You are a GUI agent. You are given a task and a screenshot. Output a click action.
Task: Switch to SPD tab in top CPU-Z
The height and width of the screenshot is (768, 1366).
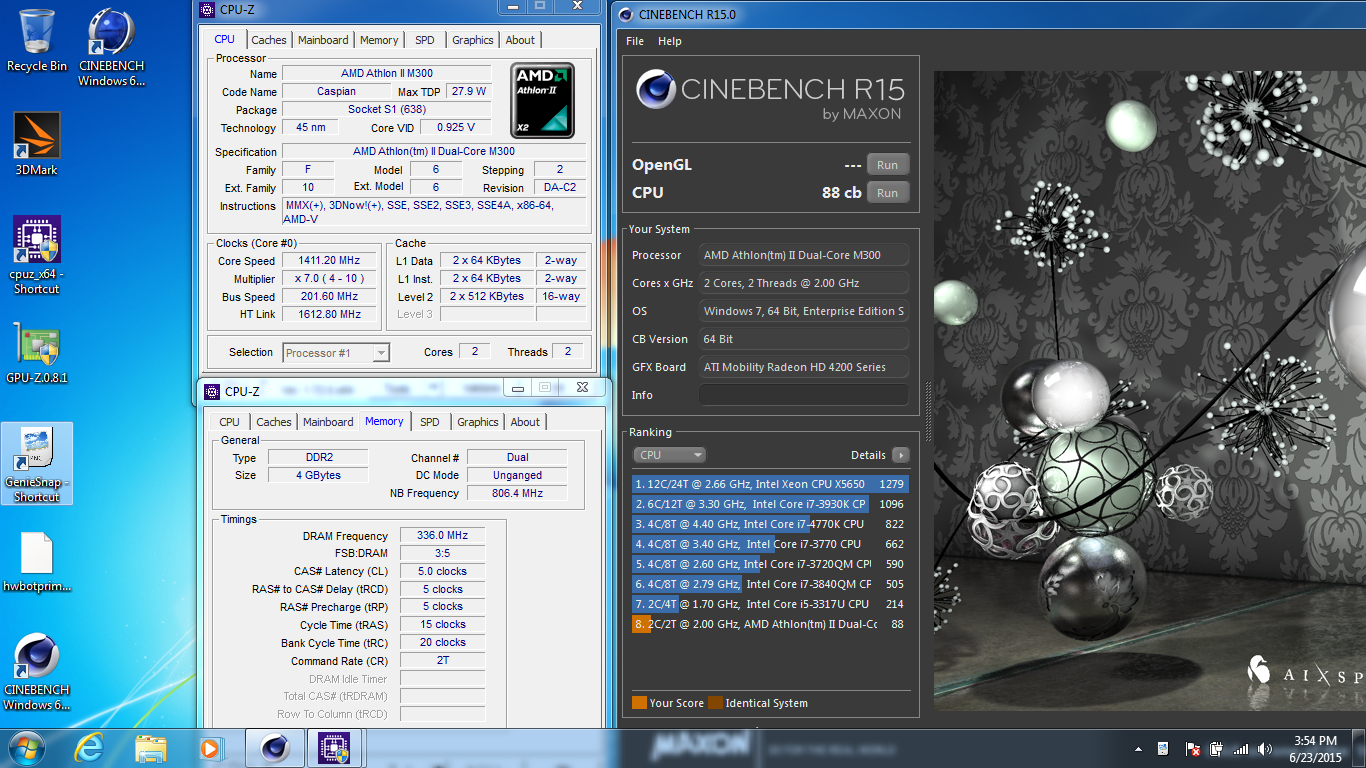coord(425,40)
